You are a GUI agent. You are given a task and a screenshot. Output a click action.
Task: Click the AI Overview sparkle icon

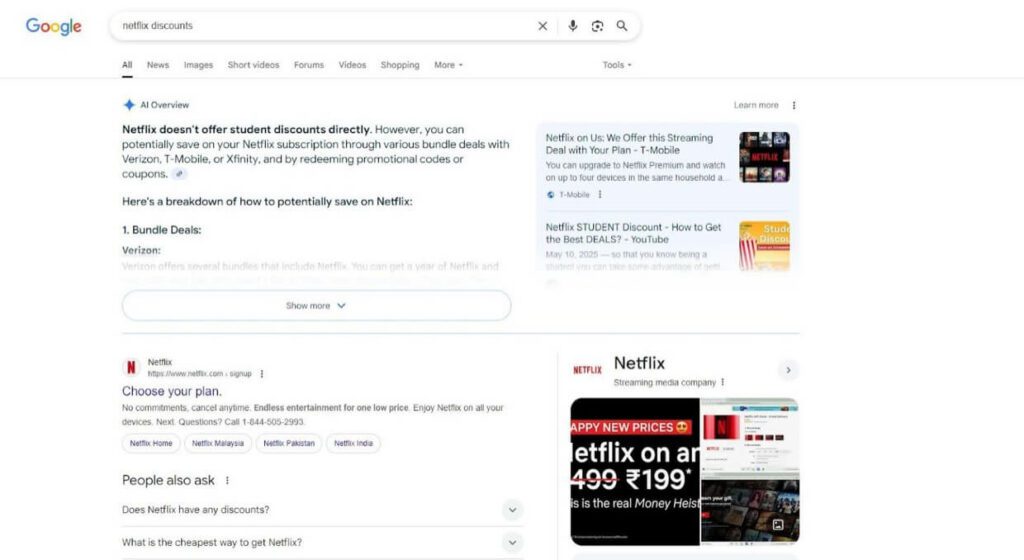tap(129, 104)
